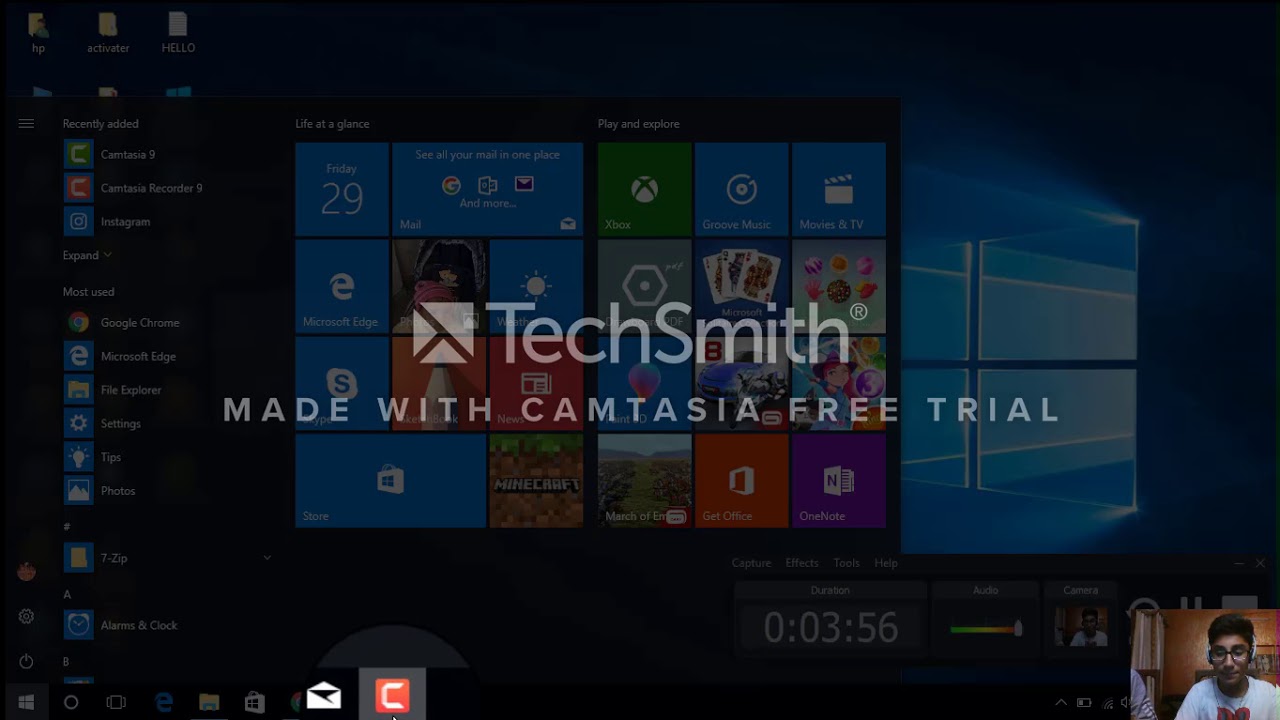This screenshot has width=1280, height=720.
Task: Open Task View on the taskbar
Action: point(116,703)
